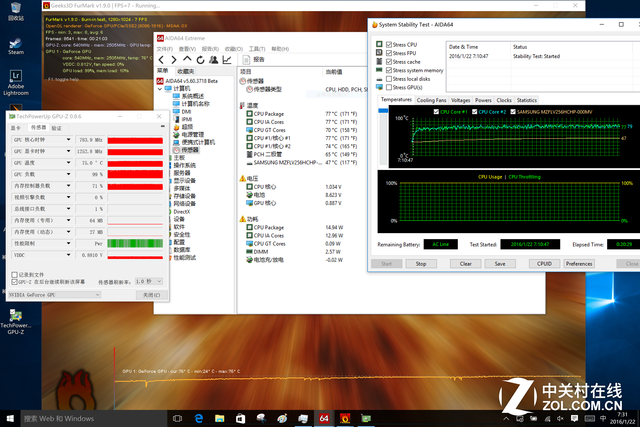Toggle CPU Core #1 graph checkbox

tap(436, 111)
